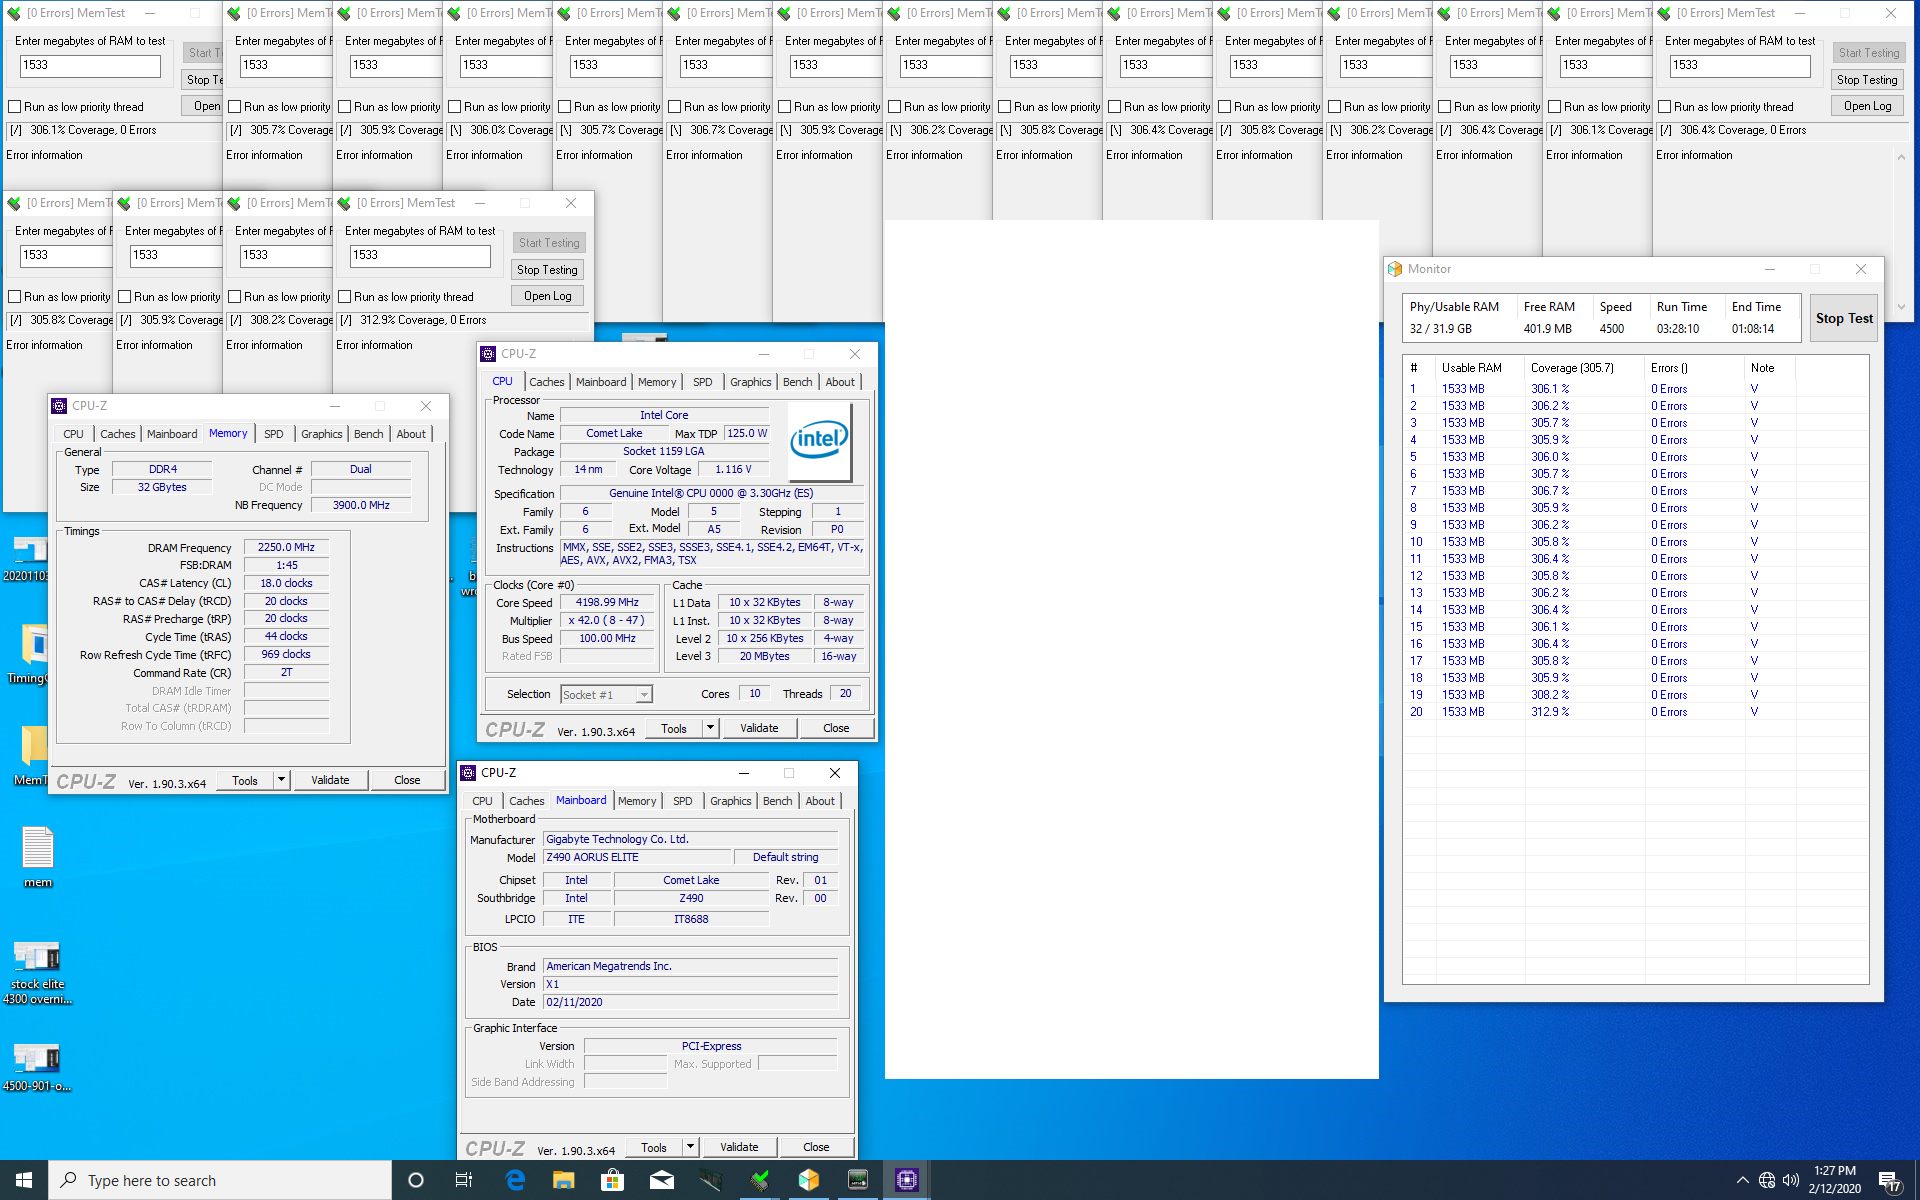The width and height of the screenshot is (1920, 1200).
Task: Tick low priority checkbox in 306.0% Coverage MemTest
Action: [x=454, y=107]
